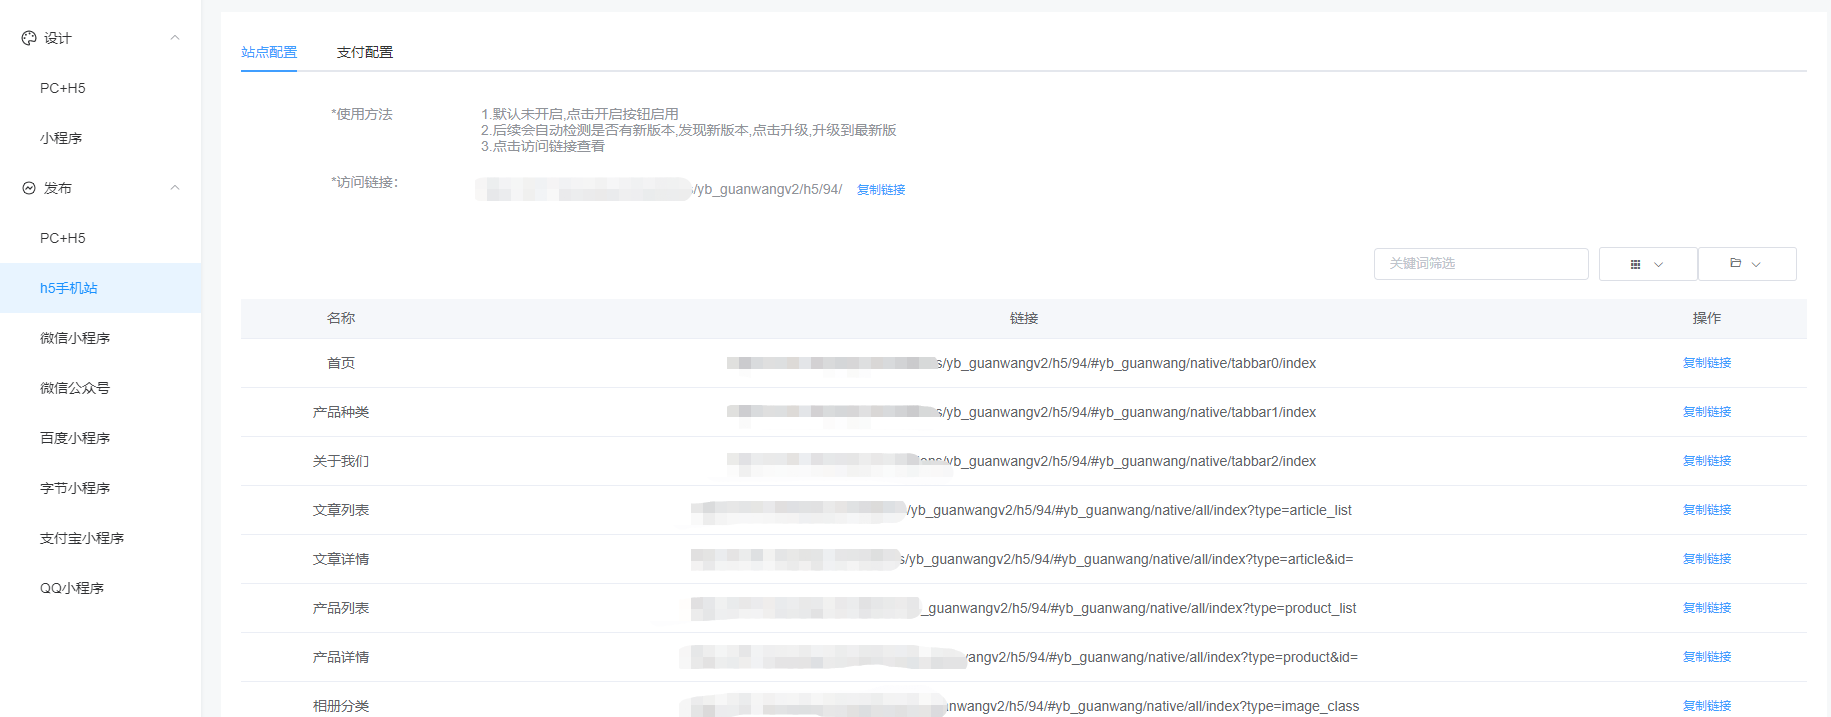The height and width of the screenshot is (717, 1831).
Task: Copy the link for the 产品种类 row
Action: click(1706, 412)
